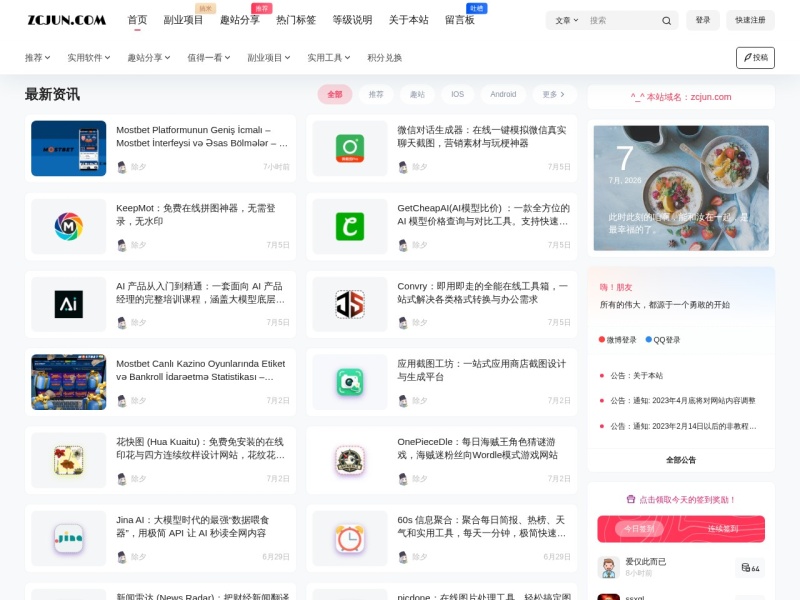The image size is (800, 600).
Task: Expand the 副业项目 submenu in second navbar
Action: point(269,58)
